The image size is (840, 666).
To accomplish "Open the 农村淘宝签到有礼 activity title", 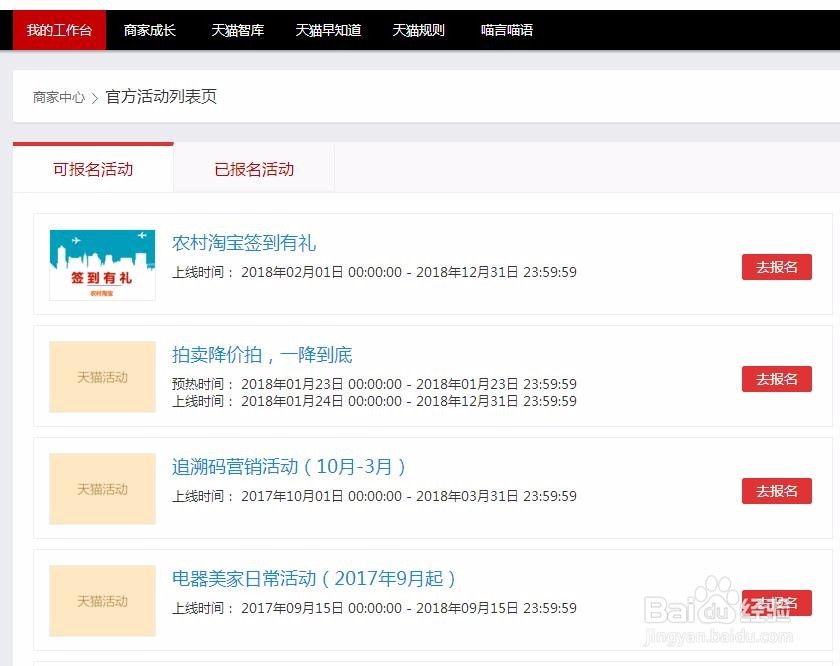I will click(x=244, y=243).
